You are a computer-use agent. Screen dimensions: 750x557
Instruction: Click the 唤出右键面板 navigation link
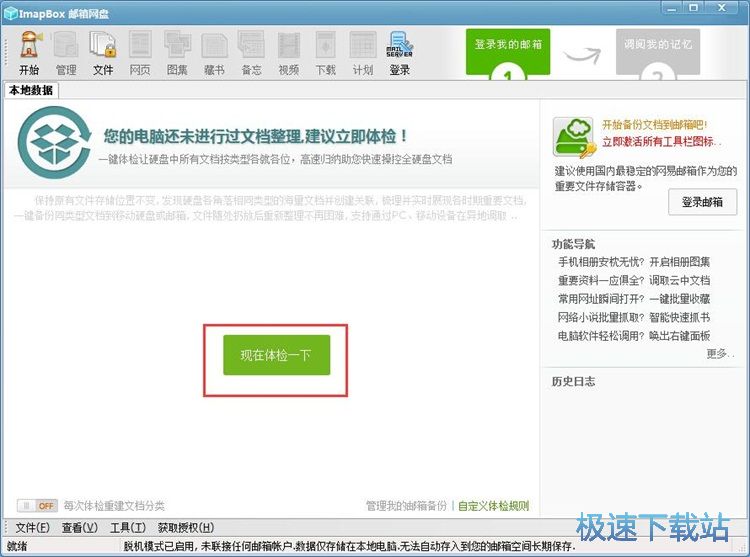(680, 336)
